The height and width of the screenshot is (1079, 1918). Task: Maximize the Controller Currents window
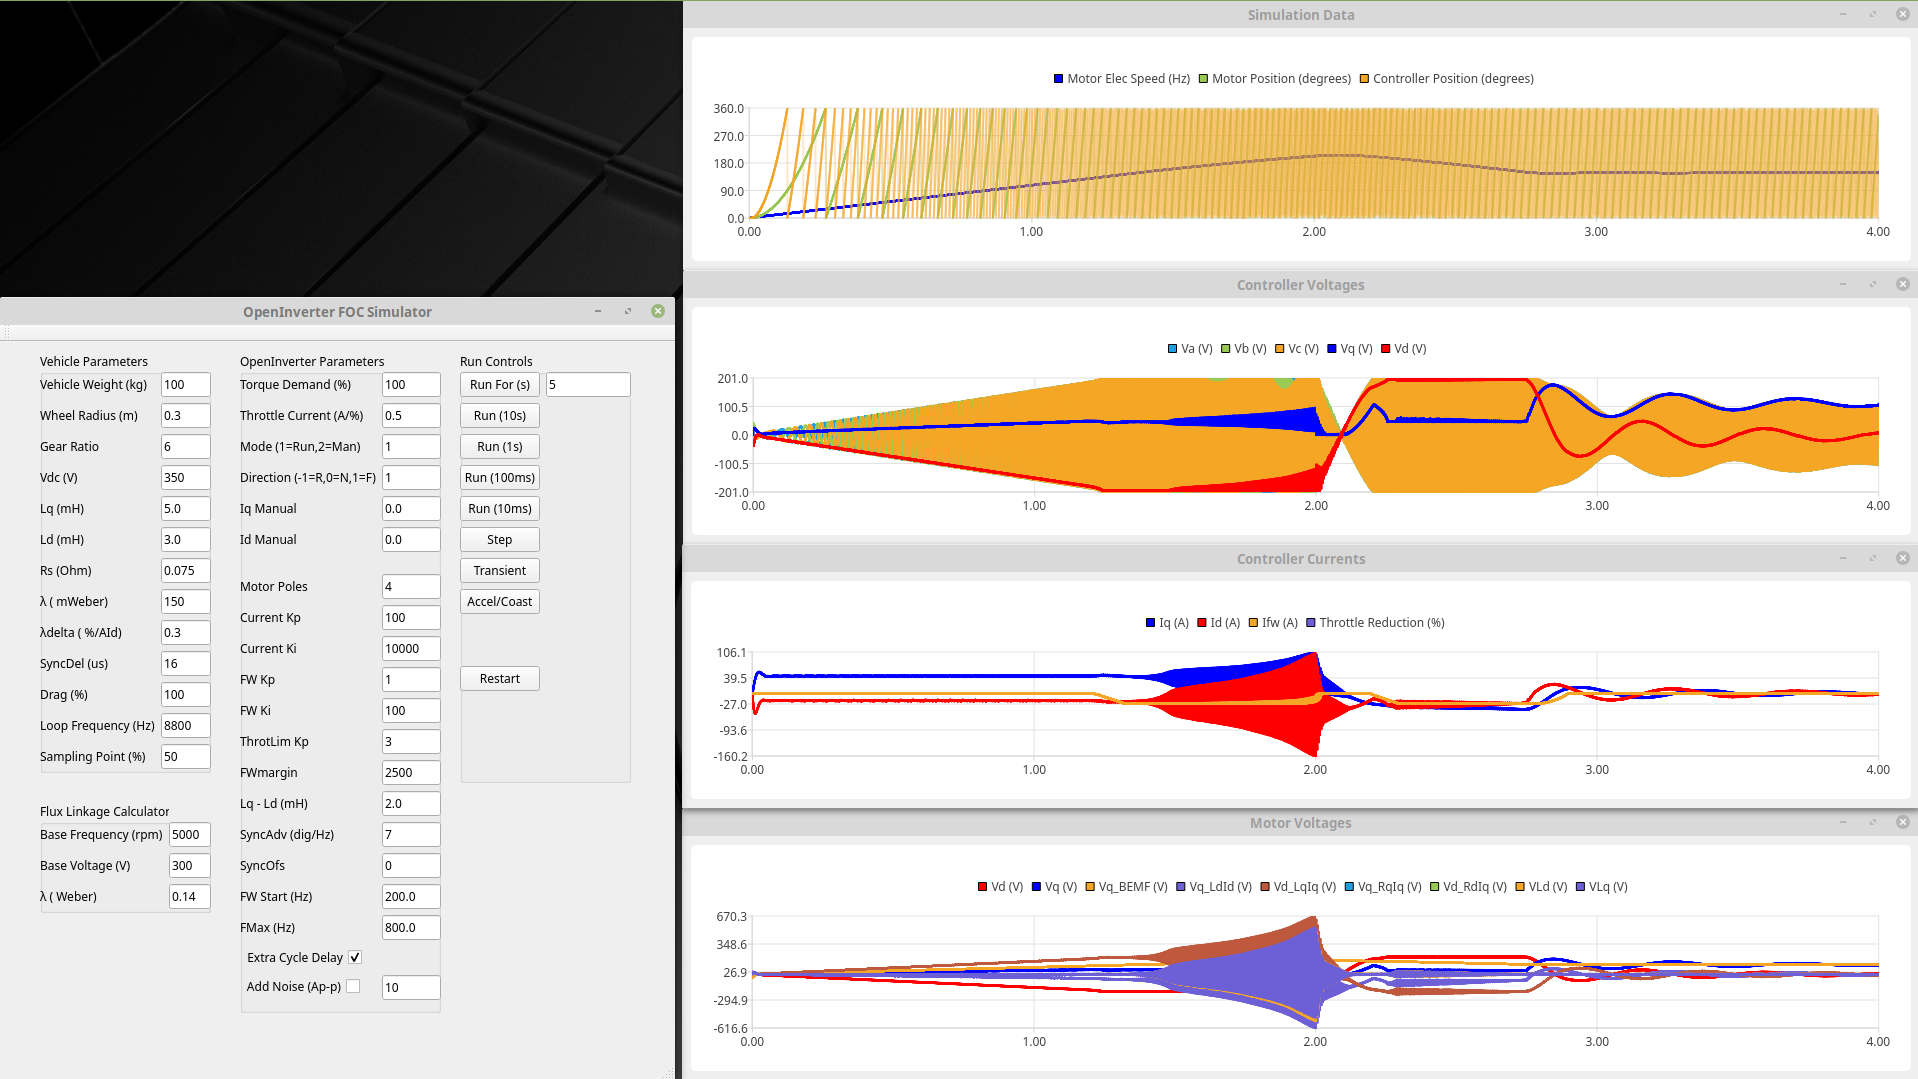tap(1873, 558)
